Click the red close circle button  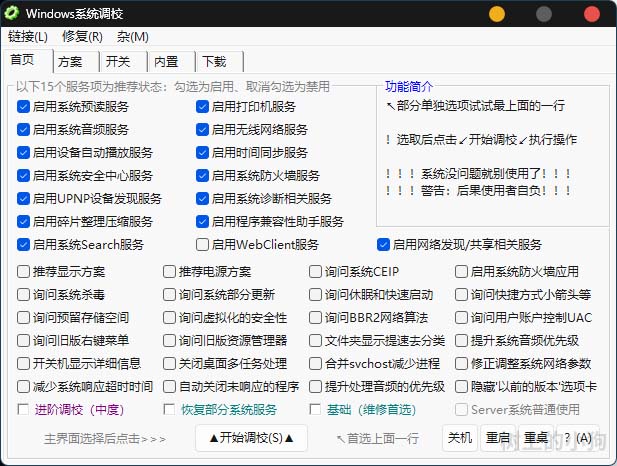coord(591,14)
